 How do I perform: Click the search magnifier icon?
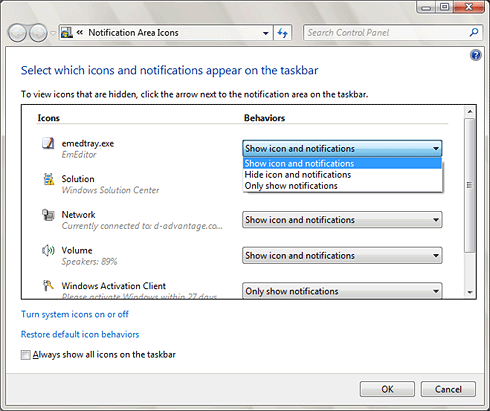coord(474,32)
